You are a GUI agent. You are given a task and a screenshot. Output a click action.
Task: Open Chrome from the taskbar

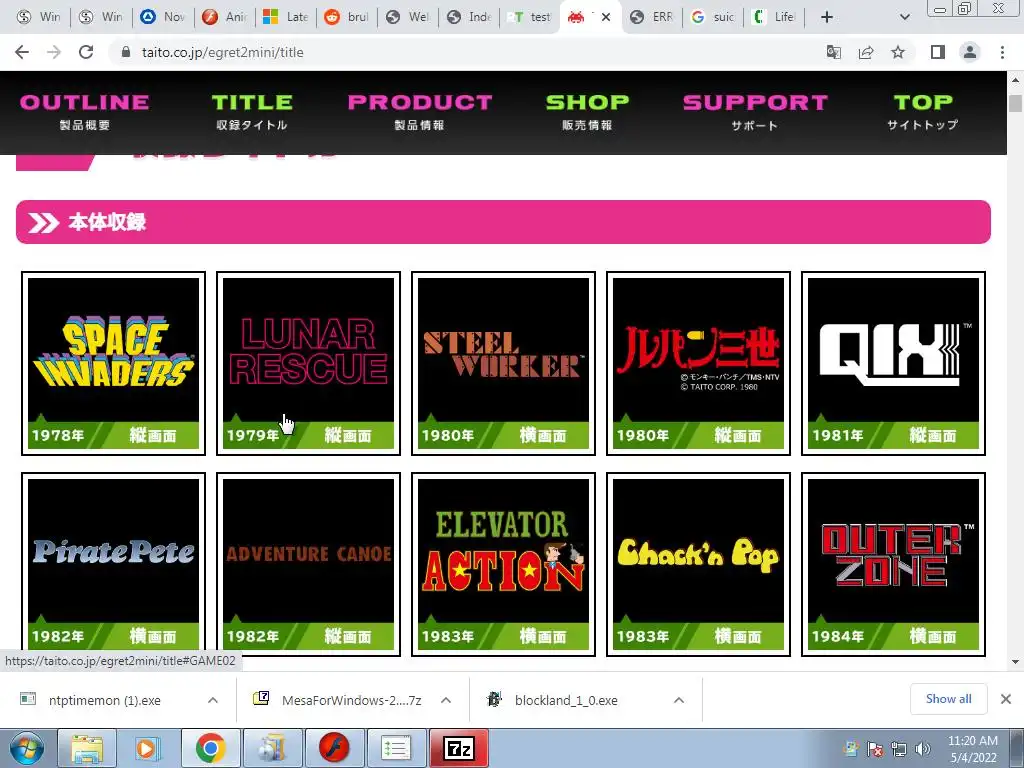pyautogui.click(x=210, y=748)
